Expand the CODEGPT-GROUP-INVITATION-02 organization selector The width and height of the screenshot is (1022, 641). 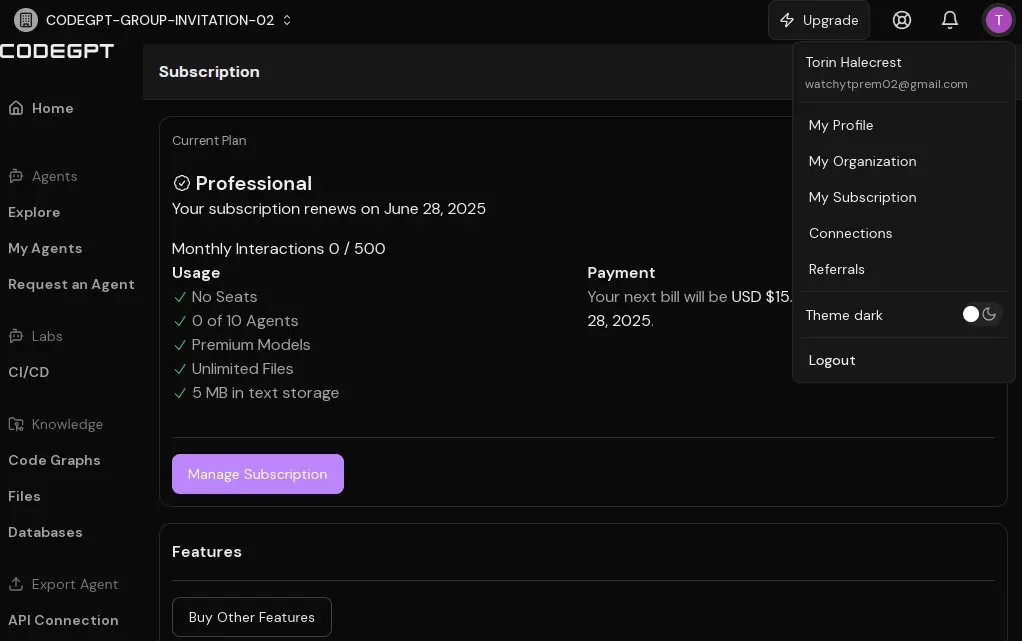click(153, 20)
